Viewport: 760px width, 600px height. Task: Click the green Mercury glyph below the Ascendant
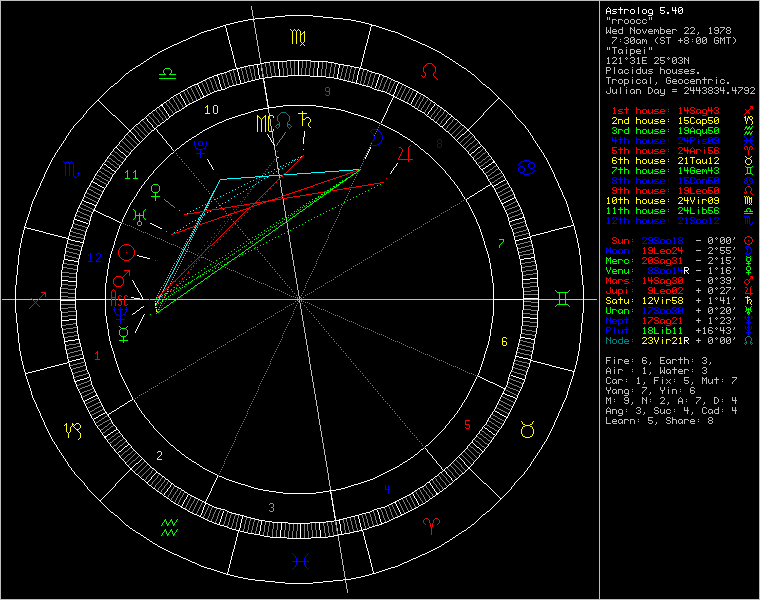pos(124,334)
